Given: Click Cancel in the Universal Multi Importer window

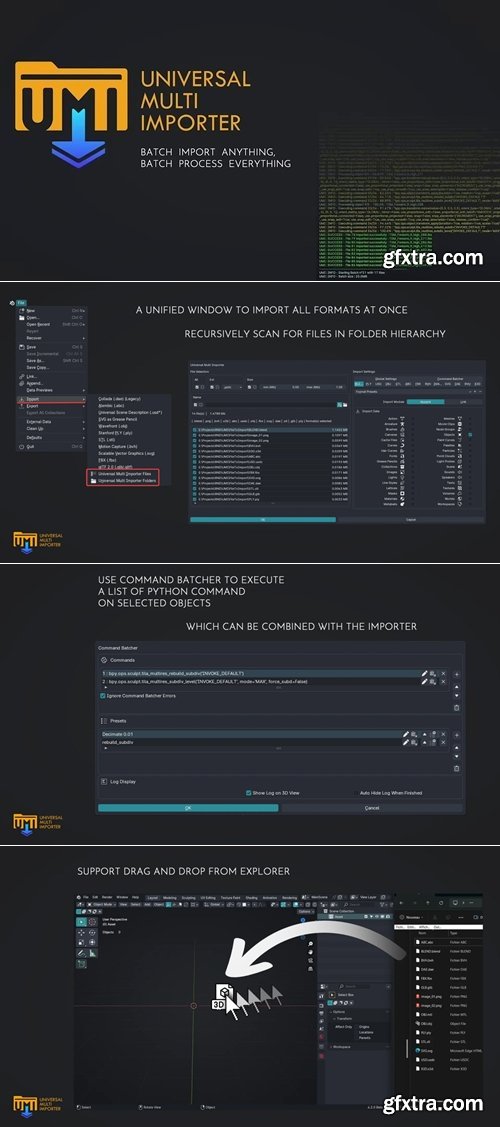Looking at the screenshot, I should click(411, 519).
